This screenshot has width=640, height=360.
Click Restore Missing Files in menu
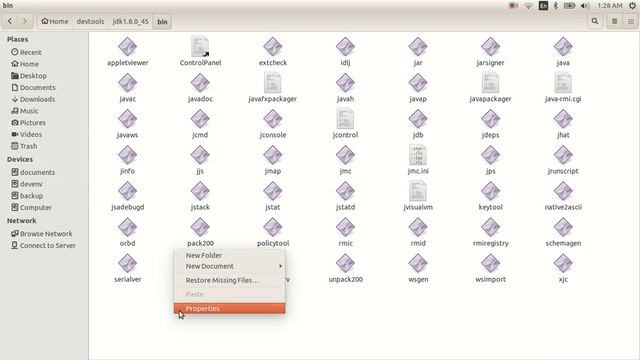click(229, 280)
